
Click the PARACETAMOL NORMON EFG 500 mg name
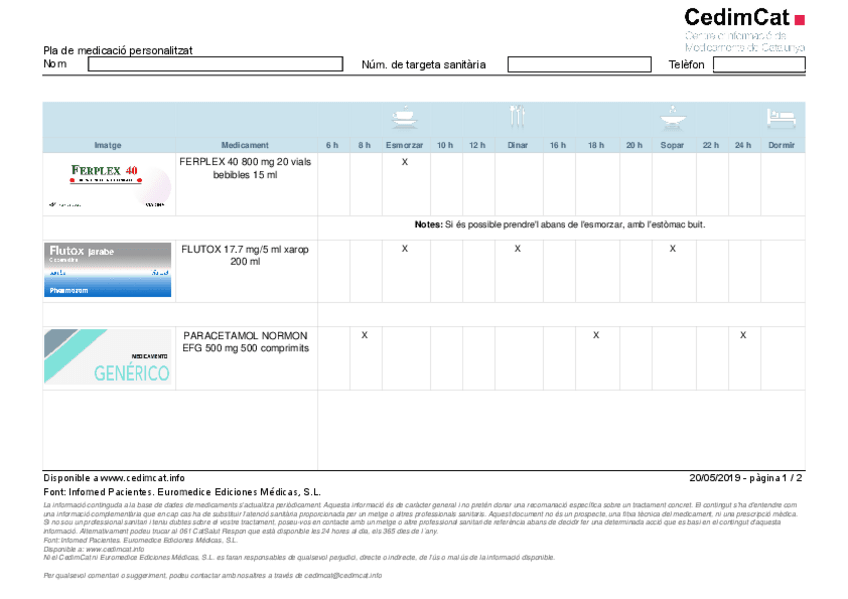tap(245, 342)
